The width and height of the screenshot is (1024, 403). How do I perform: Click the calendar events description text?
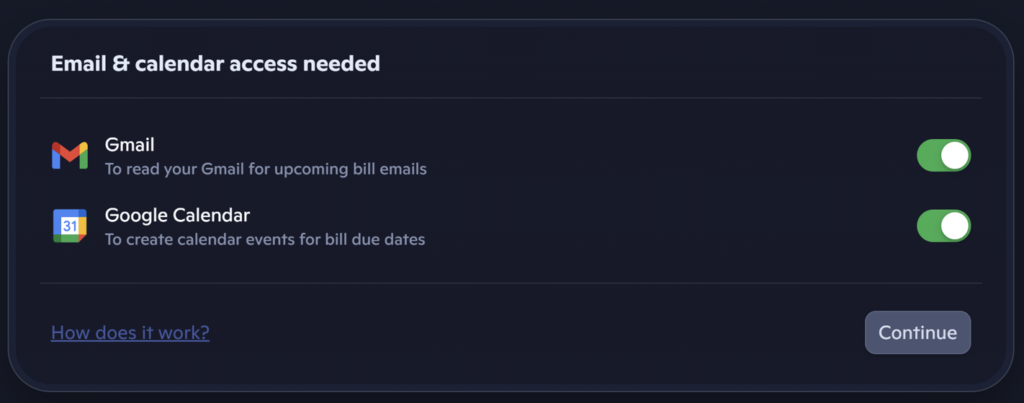pyautogui.click(x=265, y=239)
